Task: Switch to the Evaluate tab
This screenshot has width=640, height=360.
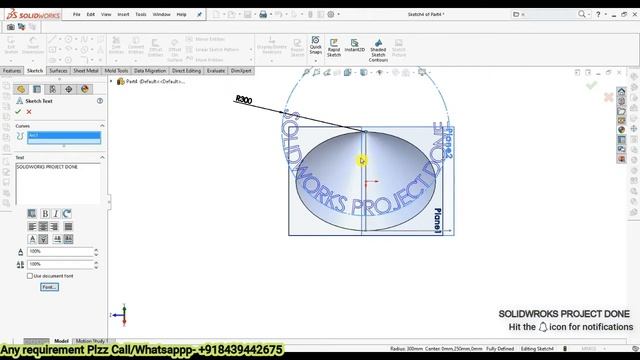Action: pos(216,71)
